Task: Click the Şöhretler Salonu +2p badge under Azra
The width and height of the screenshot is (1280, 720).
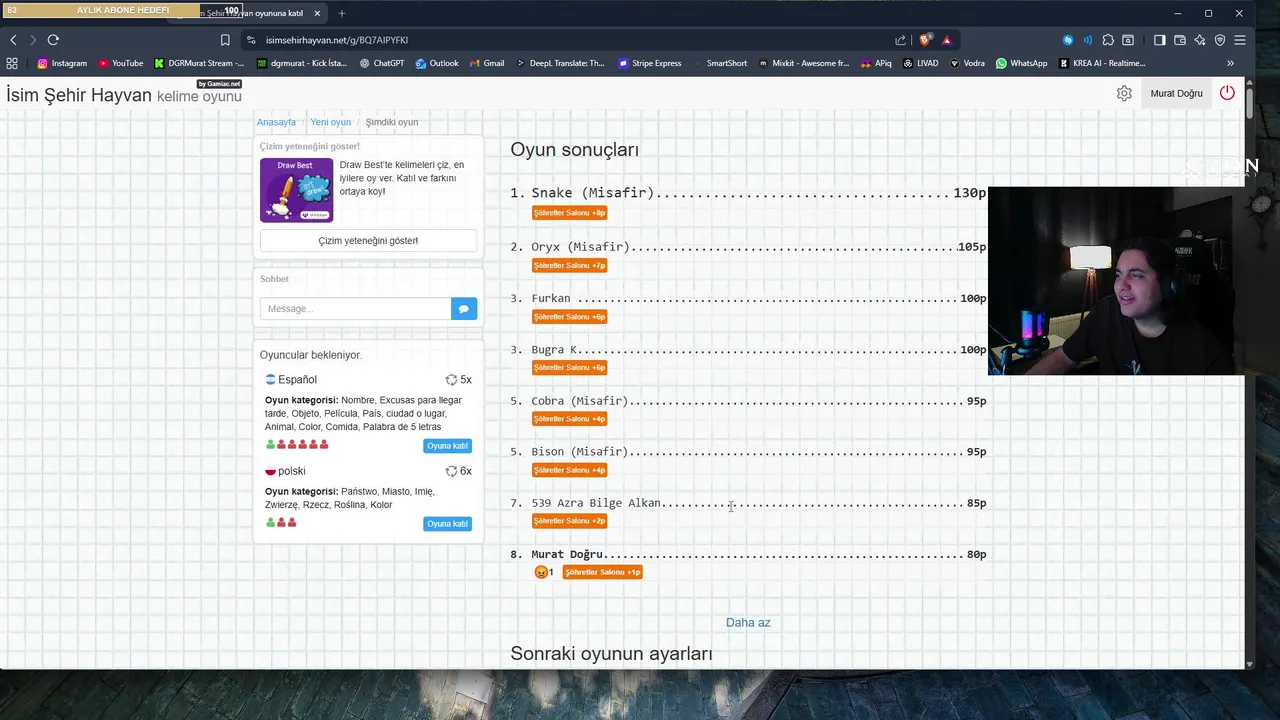Action: [569, 521]
